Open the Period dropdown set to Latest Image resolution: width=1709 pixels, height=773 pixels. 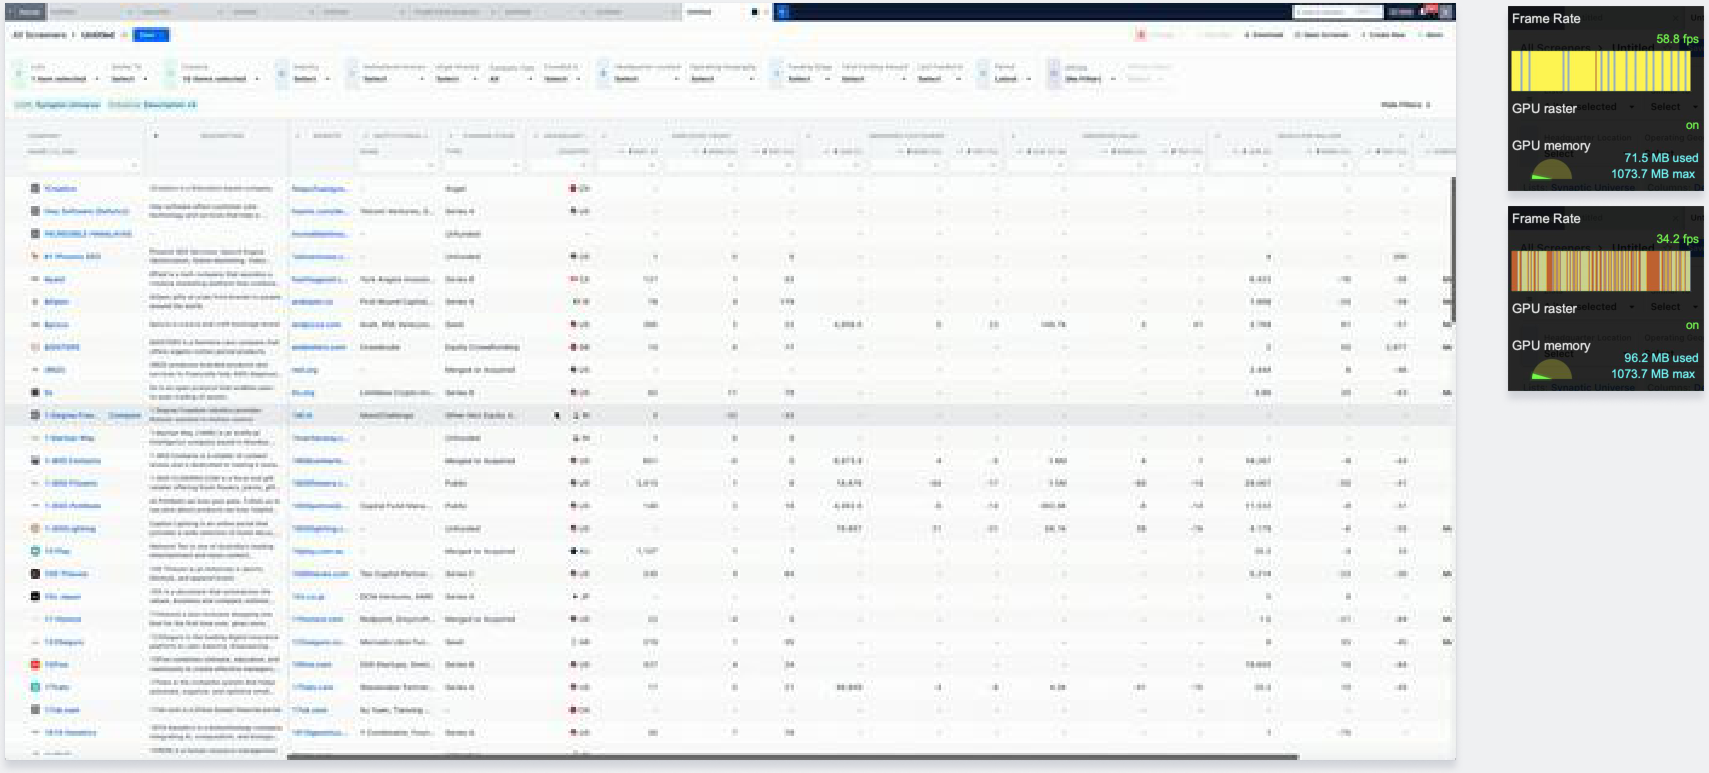pyautogui.click(x=1012, y=78)
